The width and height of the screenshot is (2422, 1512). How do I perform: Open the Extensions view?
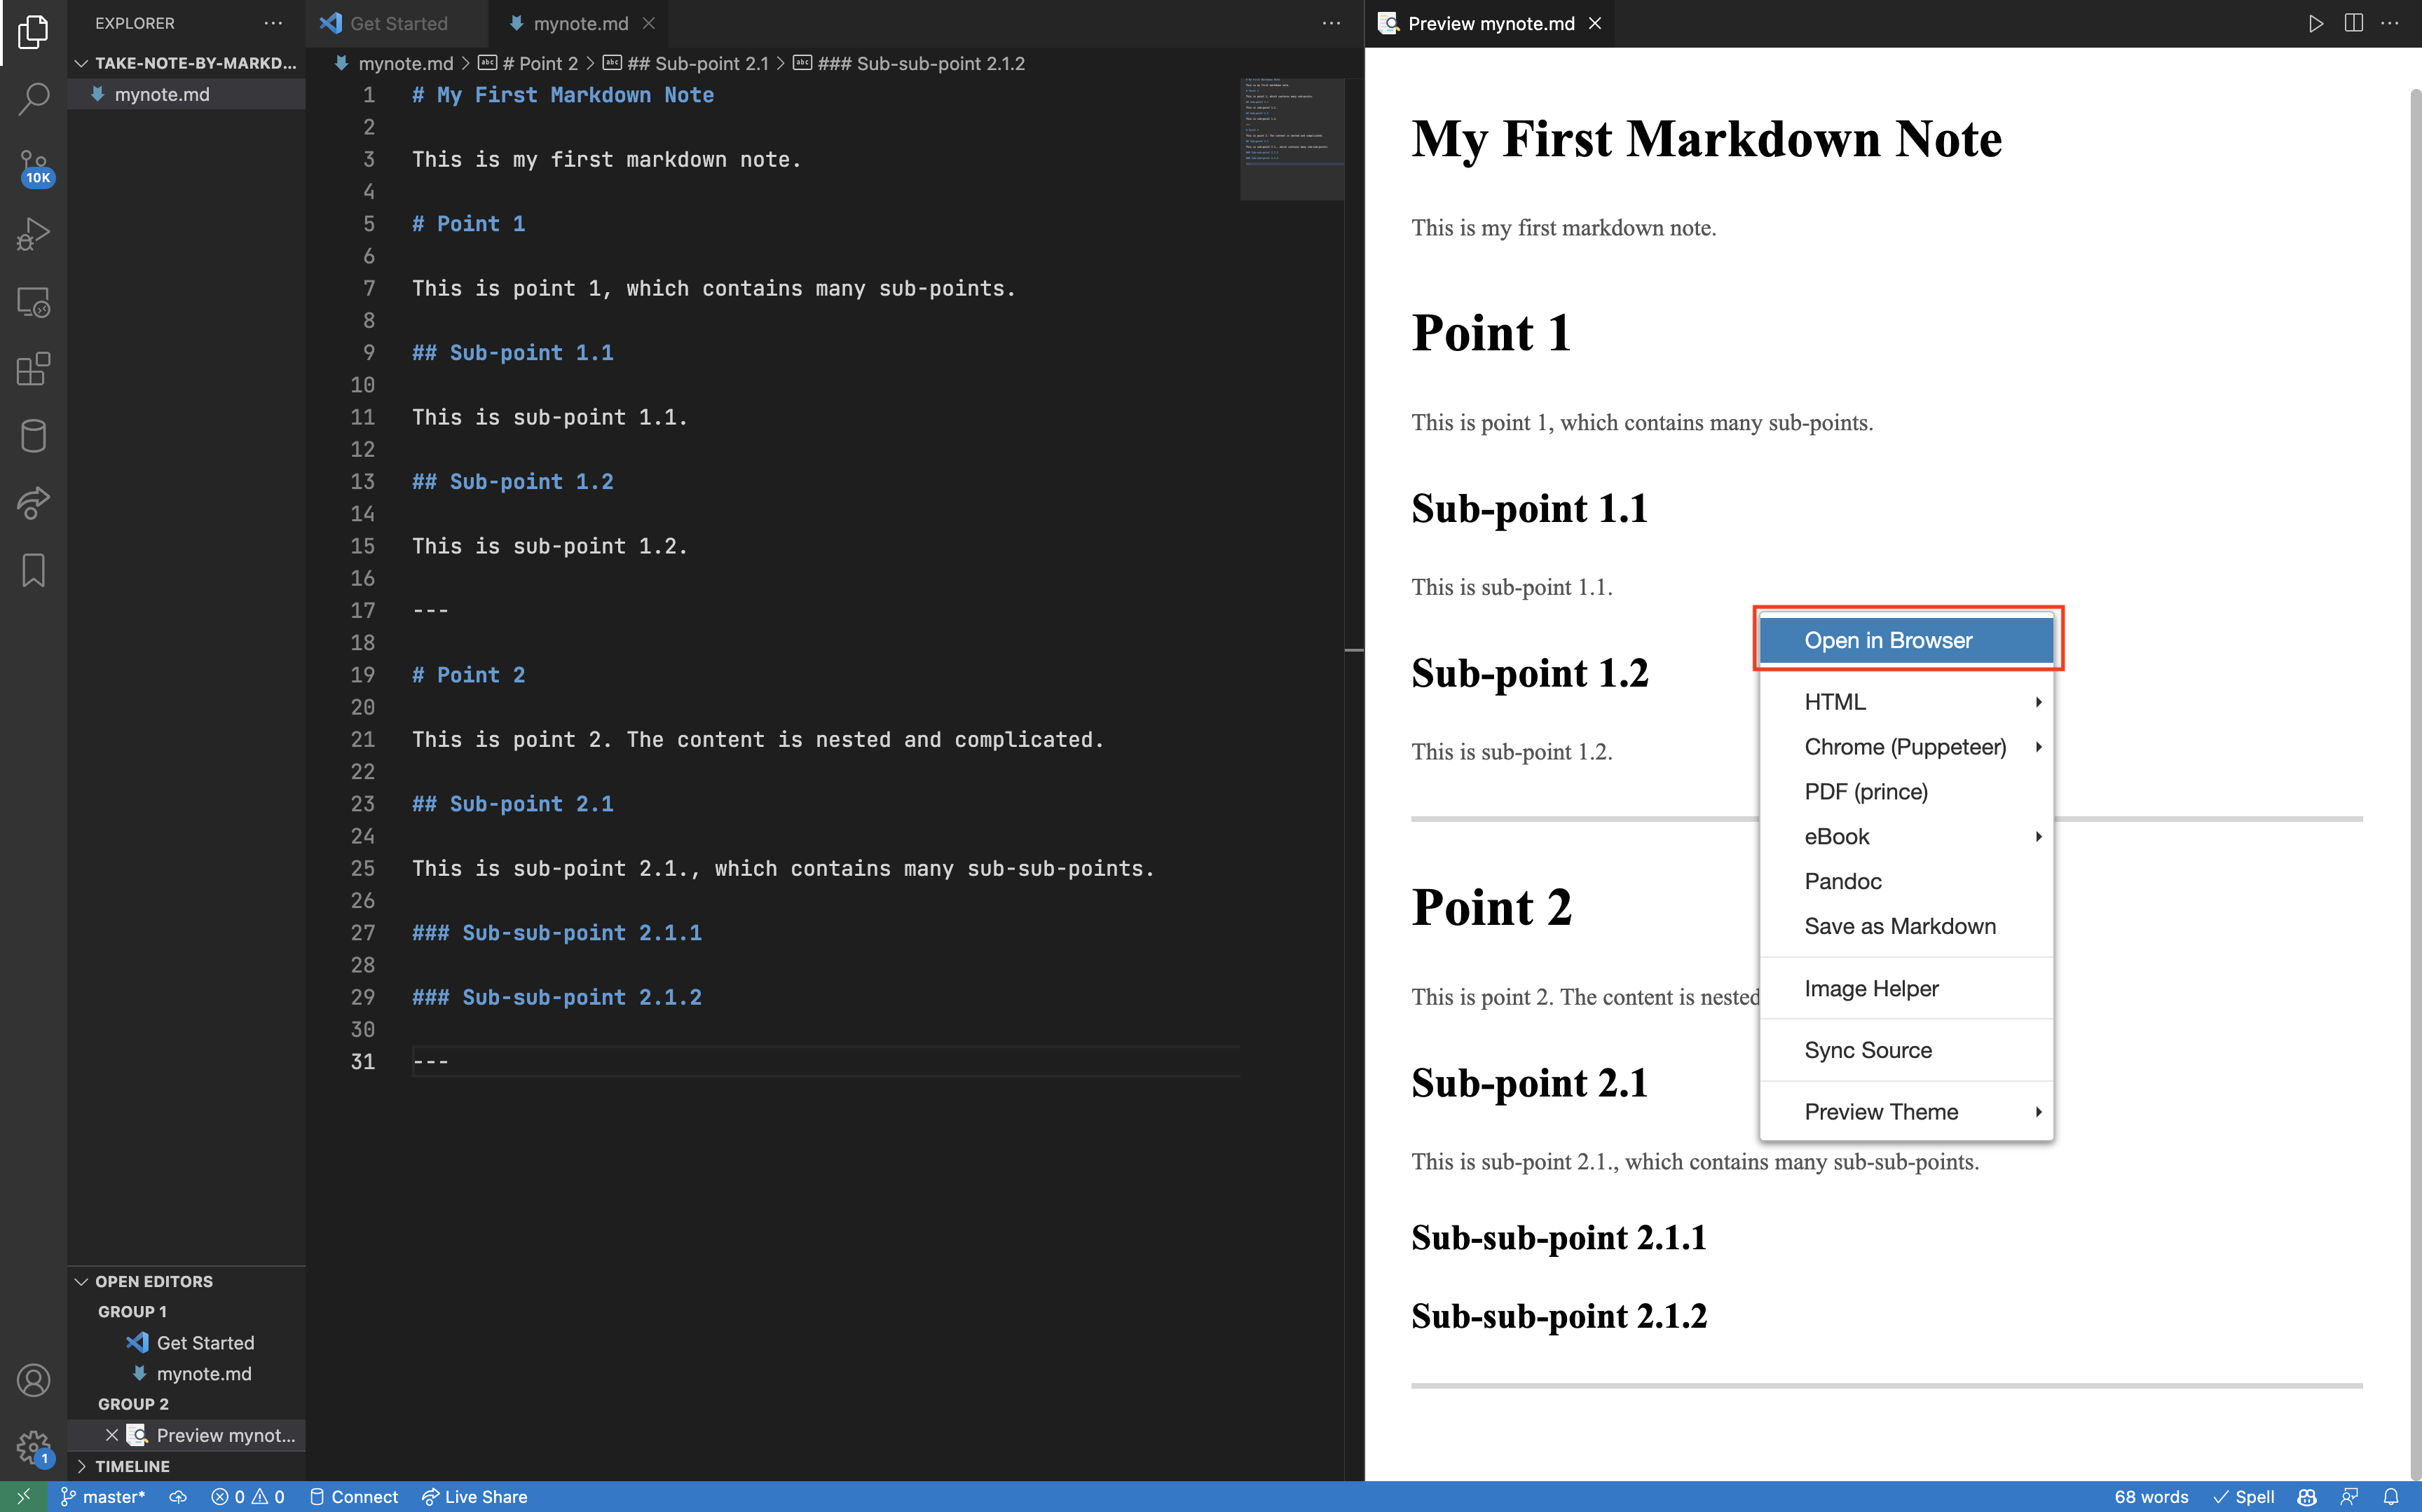[33, 369]
